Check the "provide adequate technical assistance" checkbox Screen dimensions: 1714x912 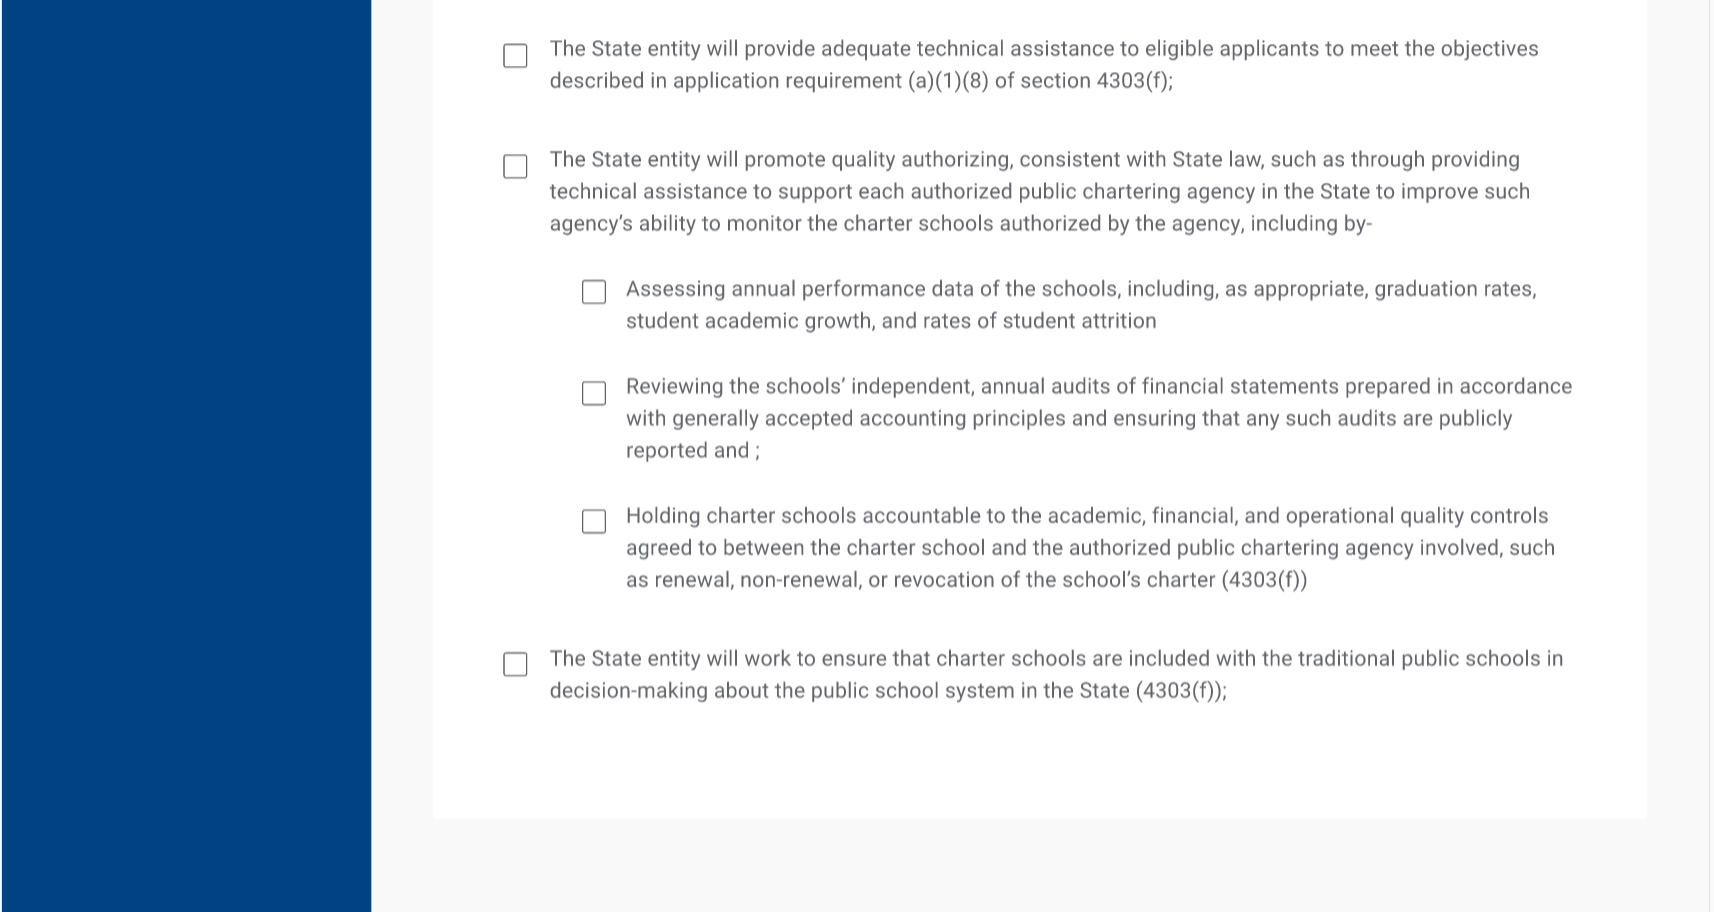point(515,56)
